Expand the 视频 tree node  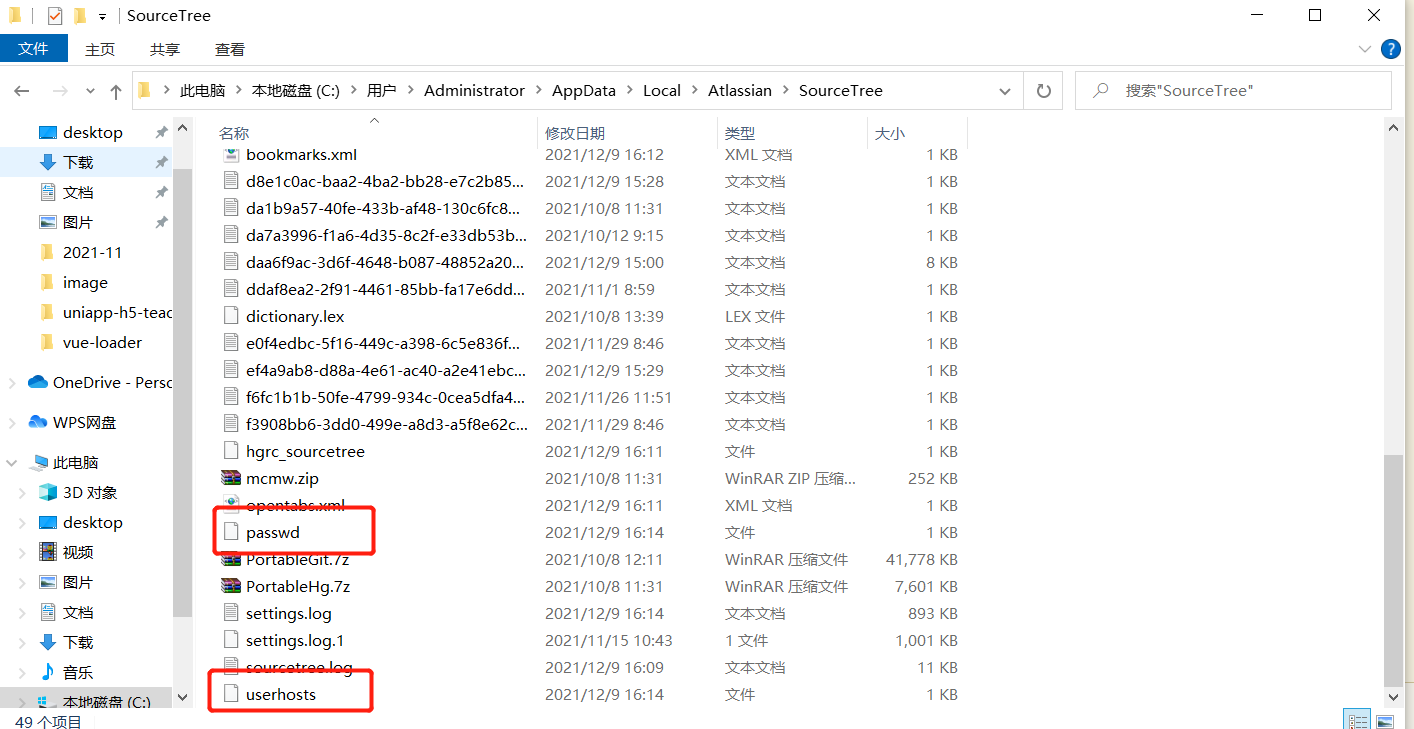pos(23,553)
